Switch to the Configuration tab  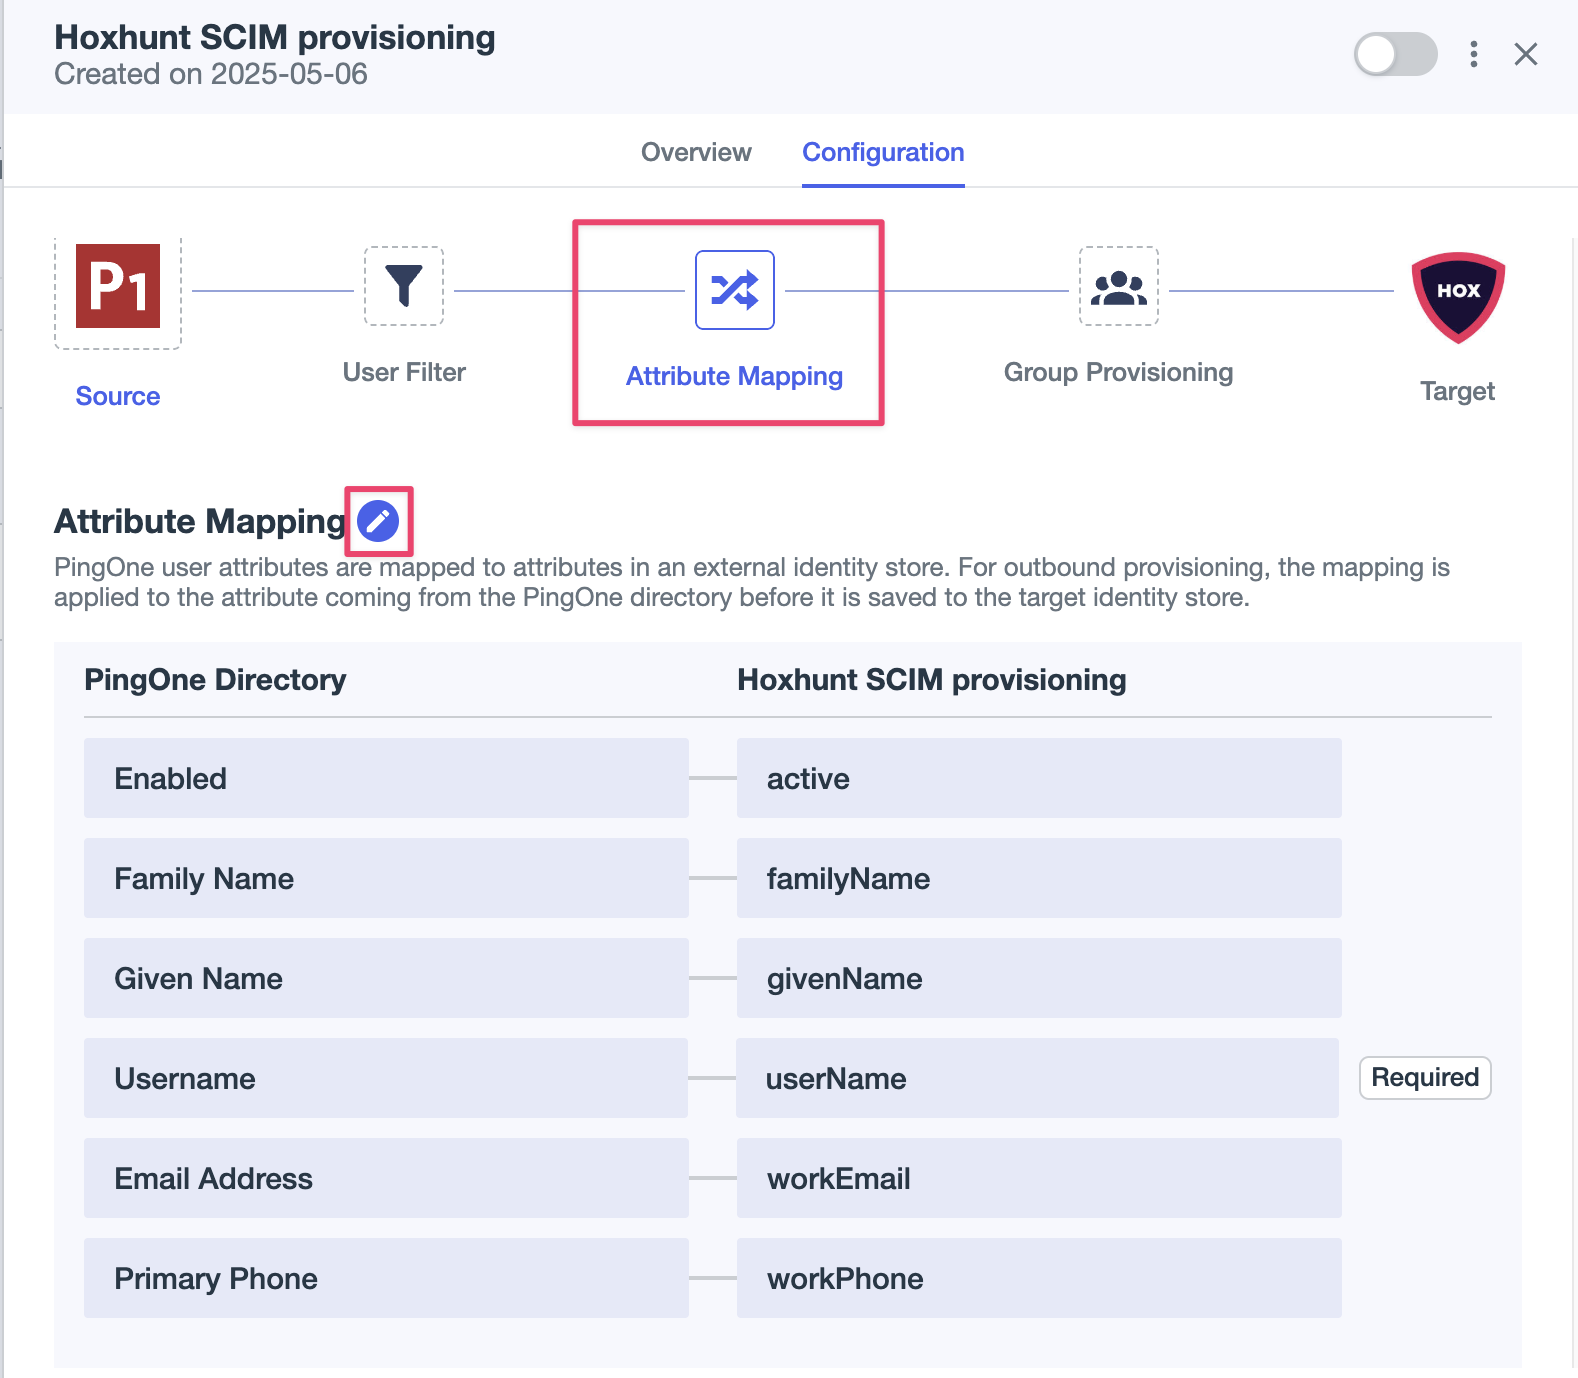[883, 152]
